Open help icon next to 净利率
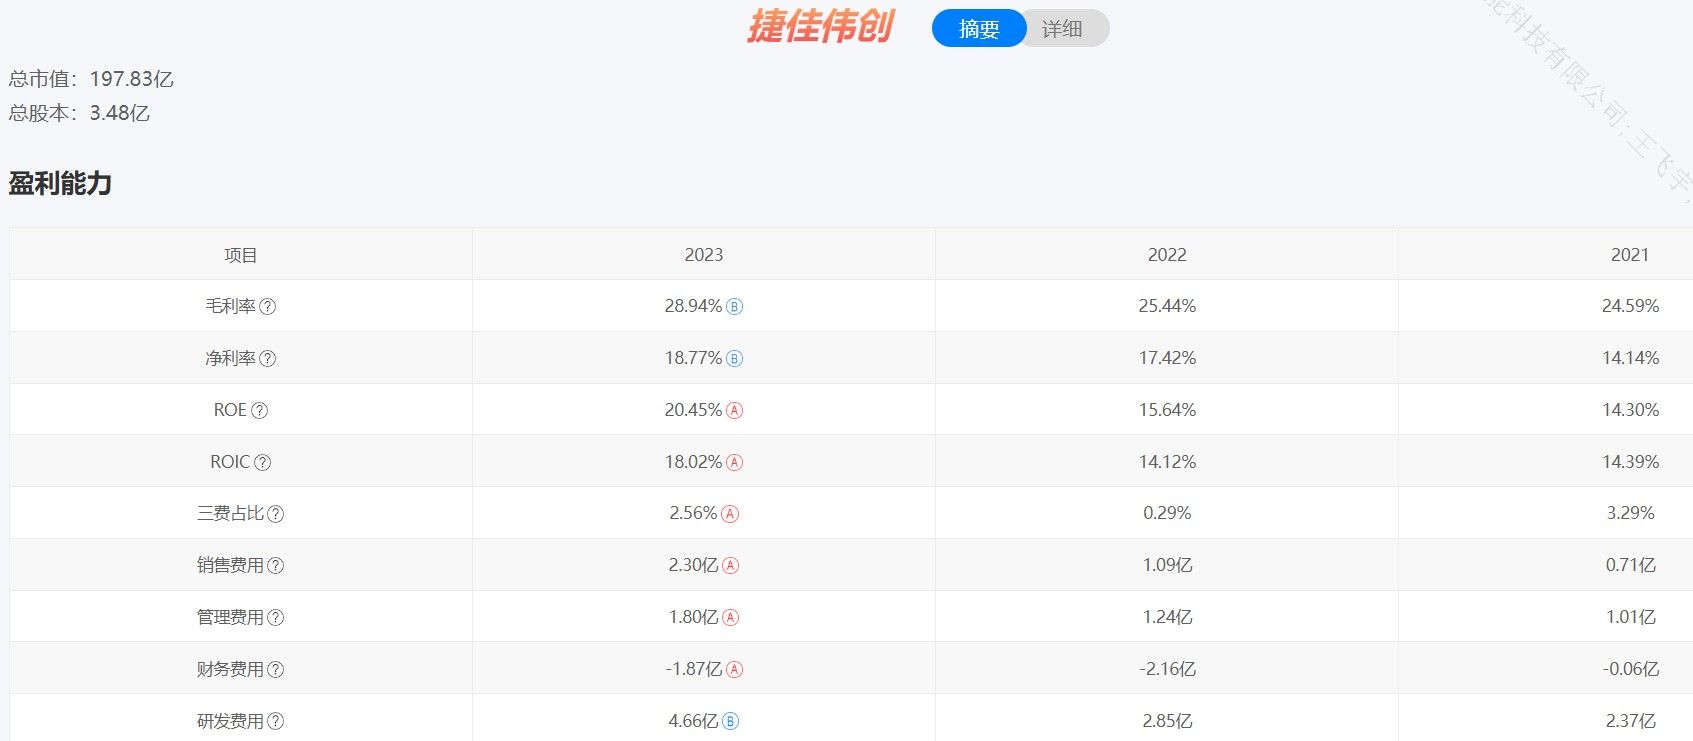Image resolution: width=1693 pixels, height=741 pixels. pos(267,359)
